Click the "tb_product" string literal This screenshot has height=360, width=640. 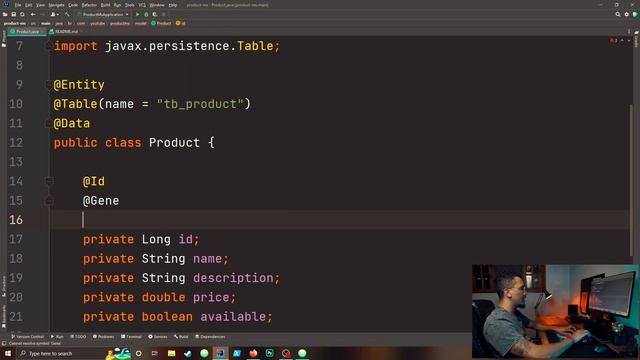(x=200, y=104)
